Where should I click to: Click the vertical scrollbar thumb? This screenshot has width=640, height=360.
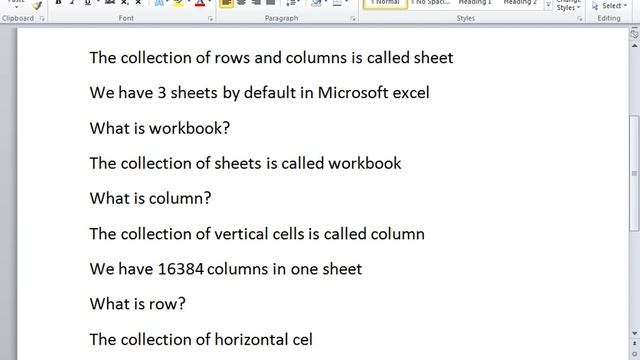coord(634,173)
